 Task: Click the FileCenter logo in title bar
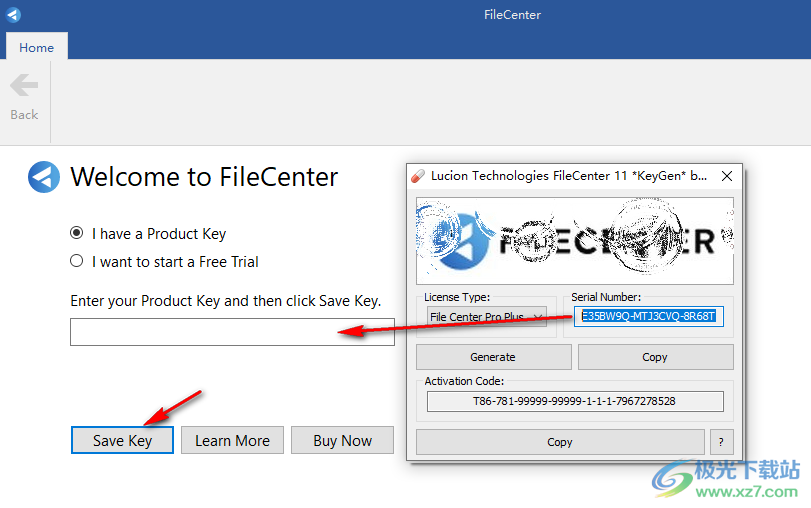click(x=13, y=14)
